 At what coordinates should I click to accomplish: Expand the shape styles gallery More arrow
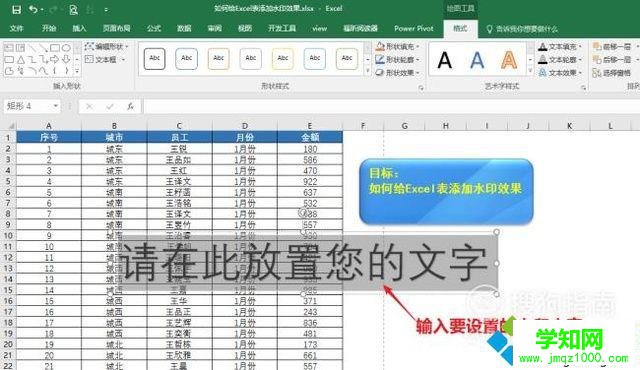coord(367,71)
